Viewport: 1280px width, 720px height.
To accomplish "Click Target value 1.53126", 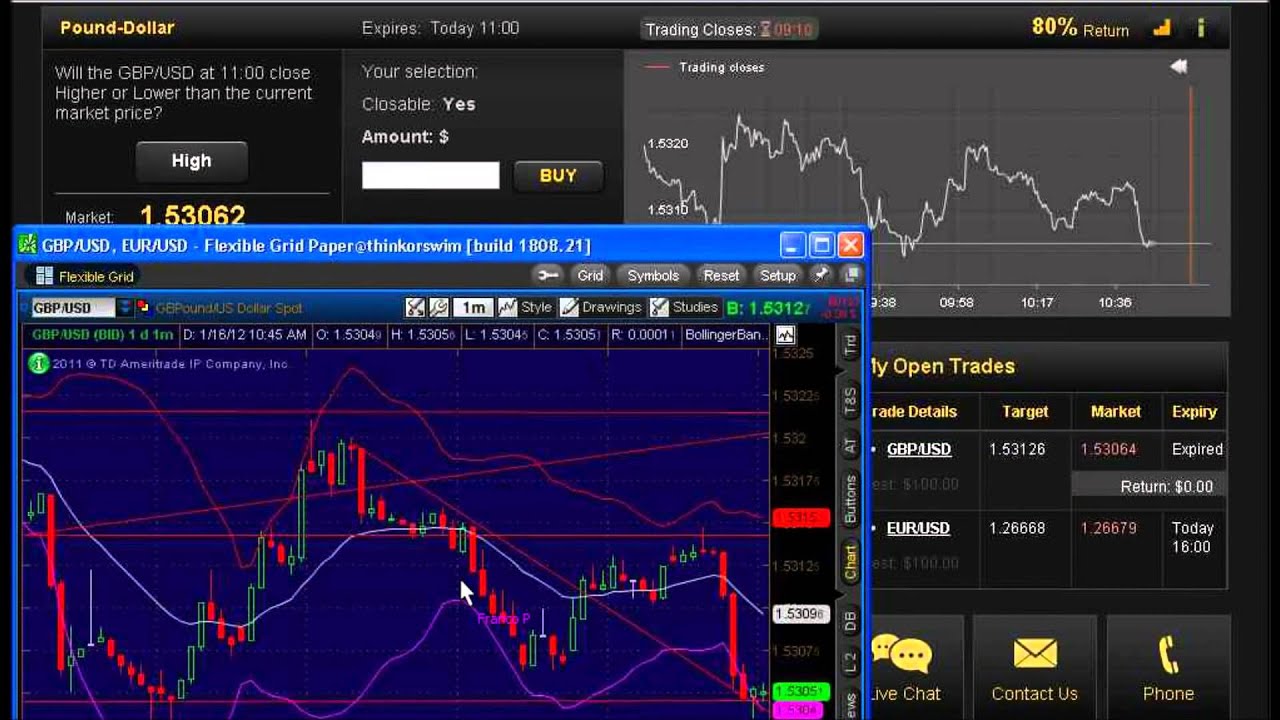I will coord(1017,449).
